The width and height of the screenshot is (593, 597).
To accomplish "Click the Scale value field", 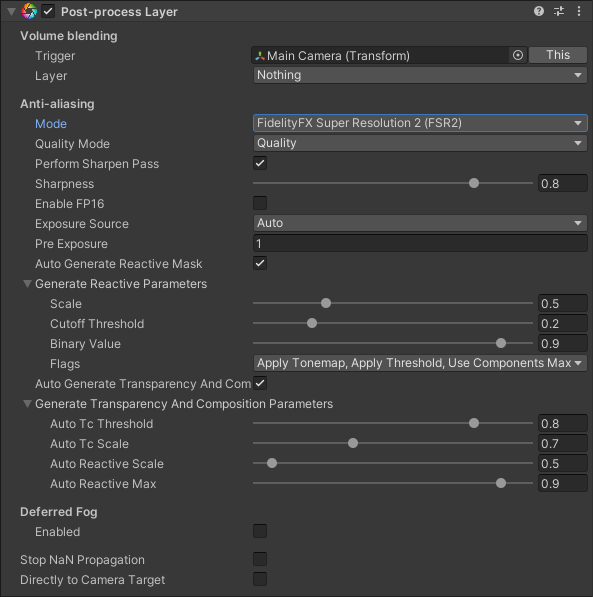I will [x=563, y=303].
